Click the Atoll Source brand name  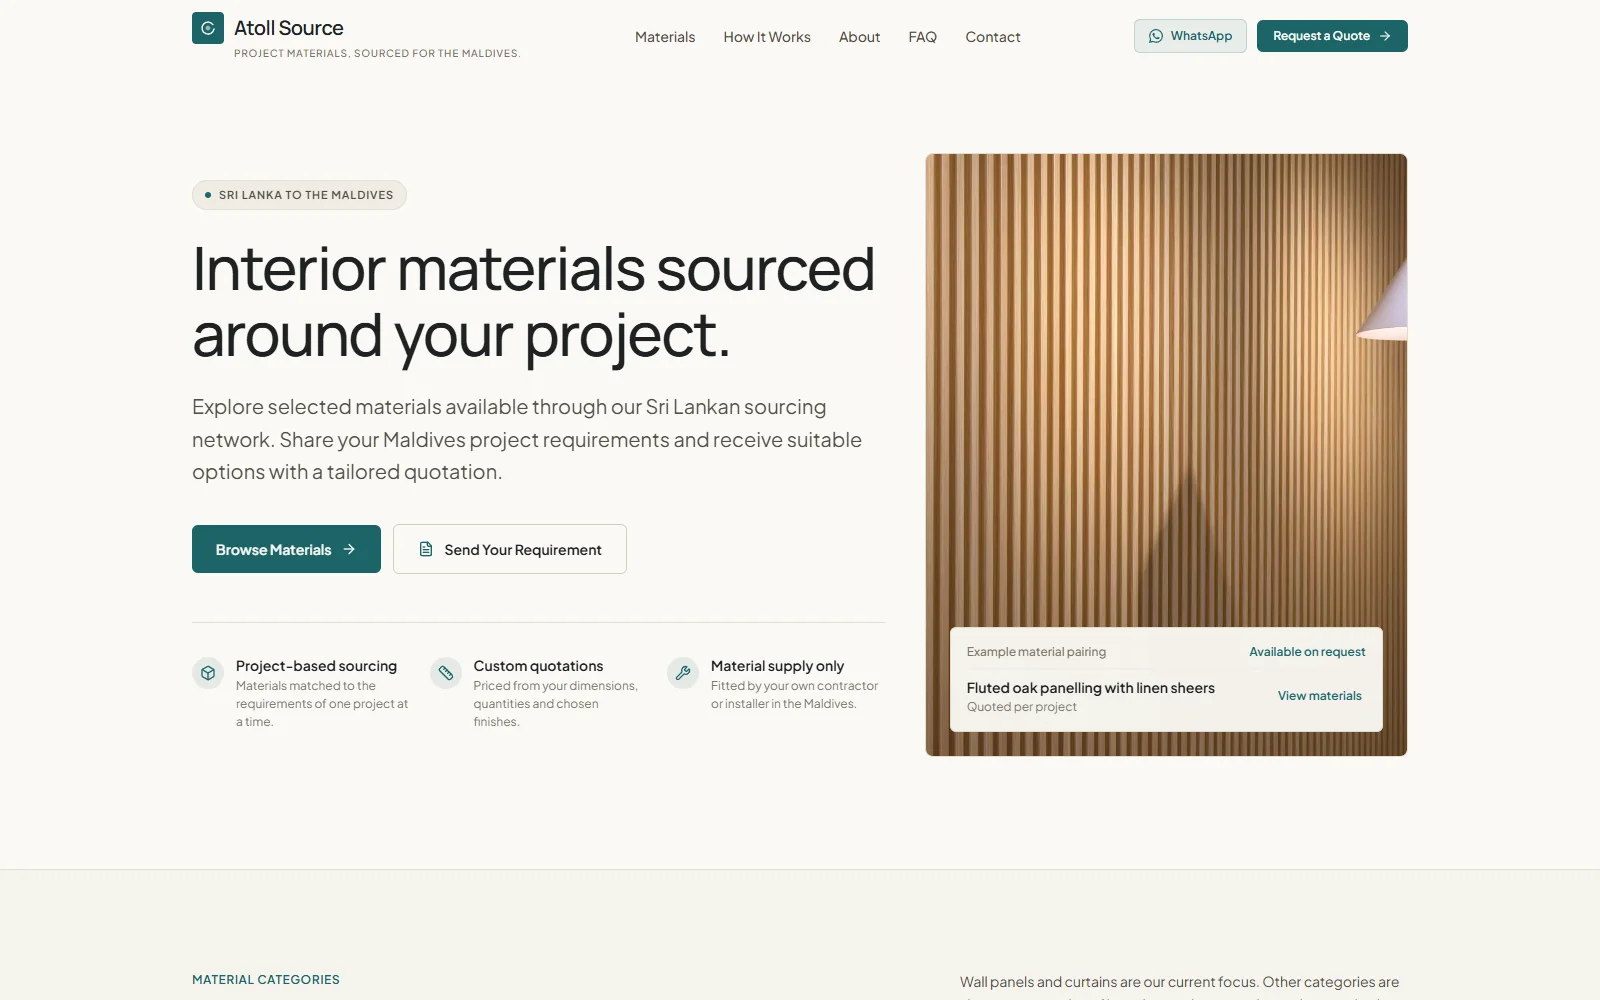[x=289, y=28]
